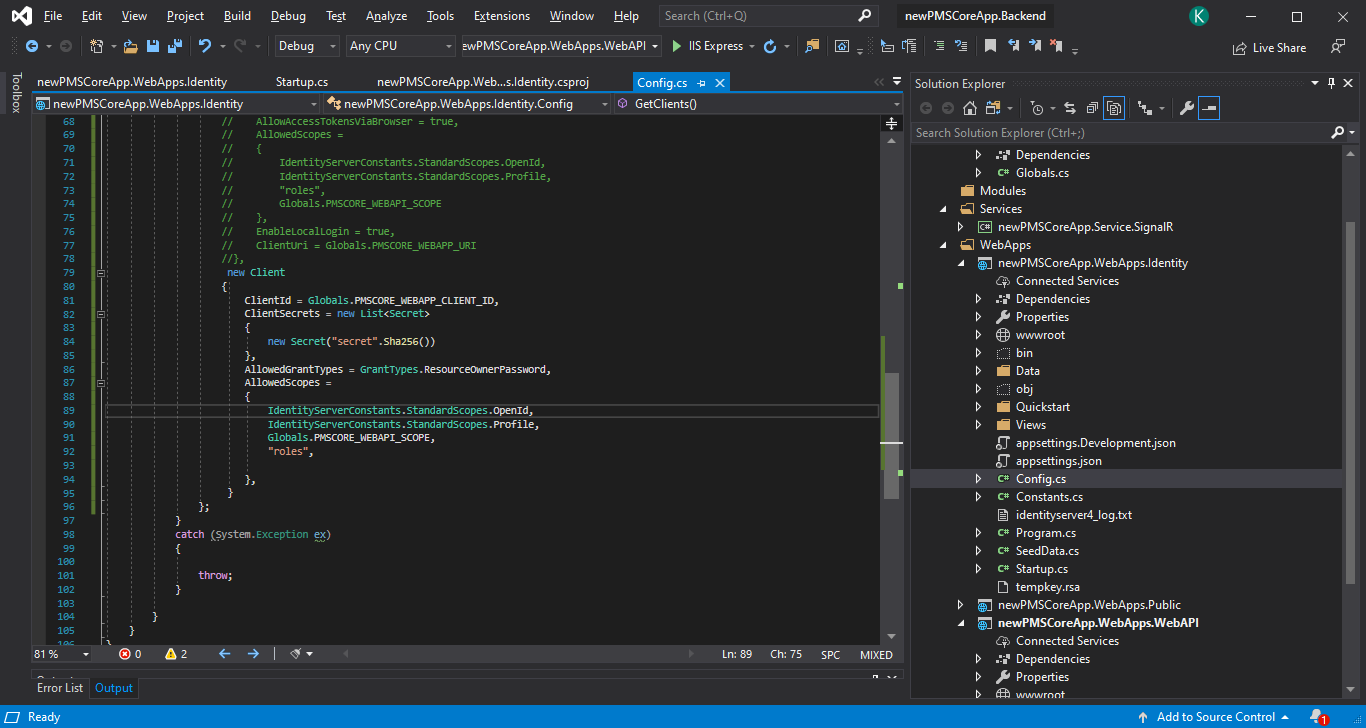Open the Build menu
The width and height of the screenshot is (1366, 728).
pos(238,16)
